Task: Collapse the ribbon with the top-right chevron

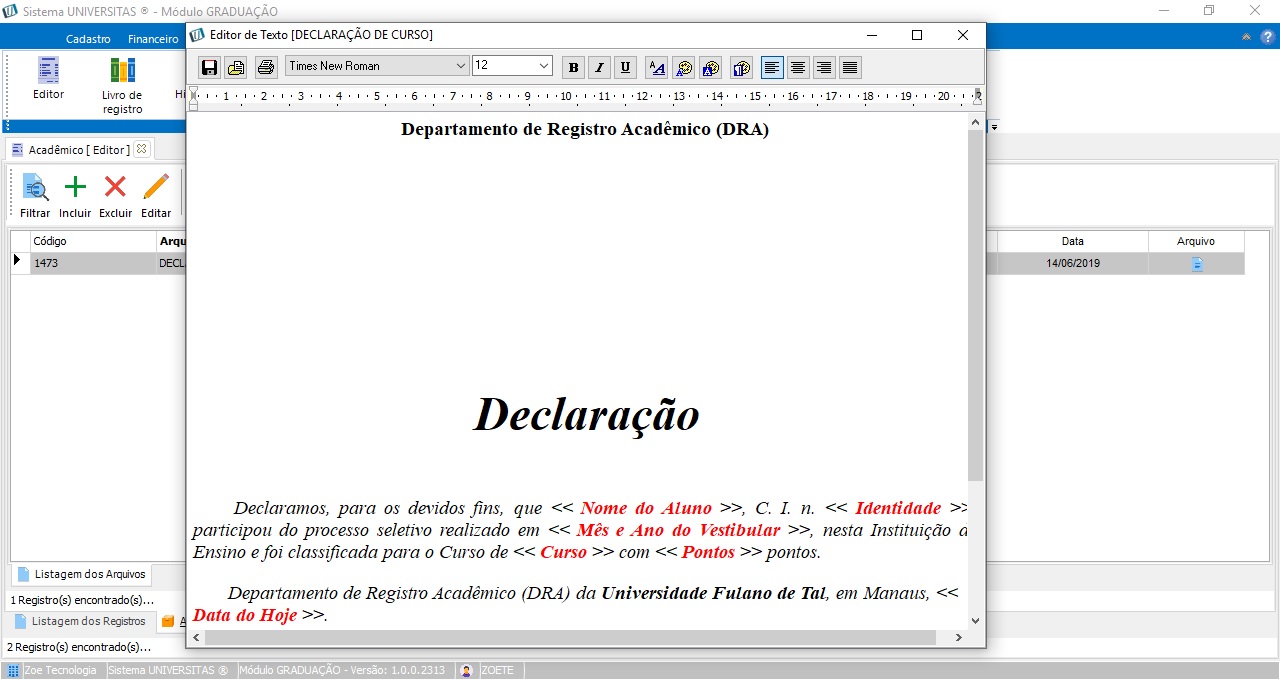Action: pos(1246,37)
